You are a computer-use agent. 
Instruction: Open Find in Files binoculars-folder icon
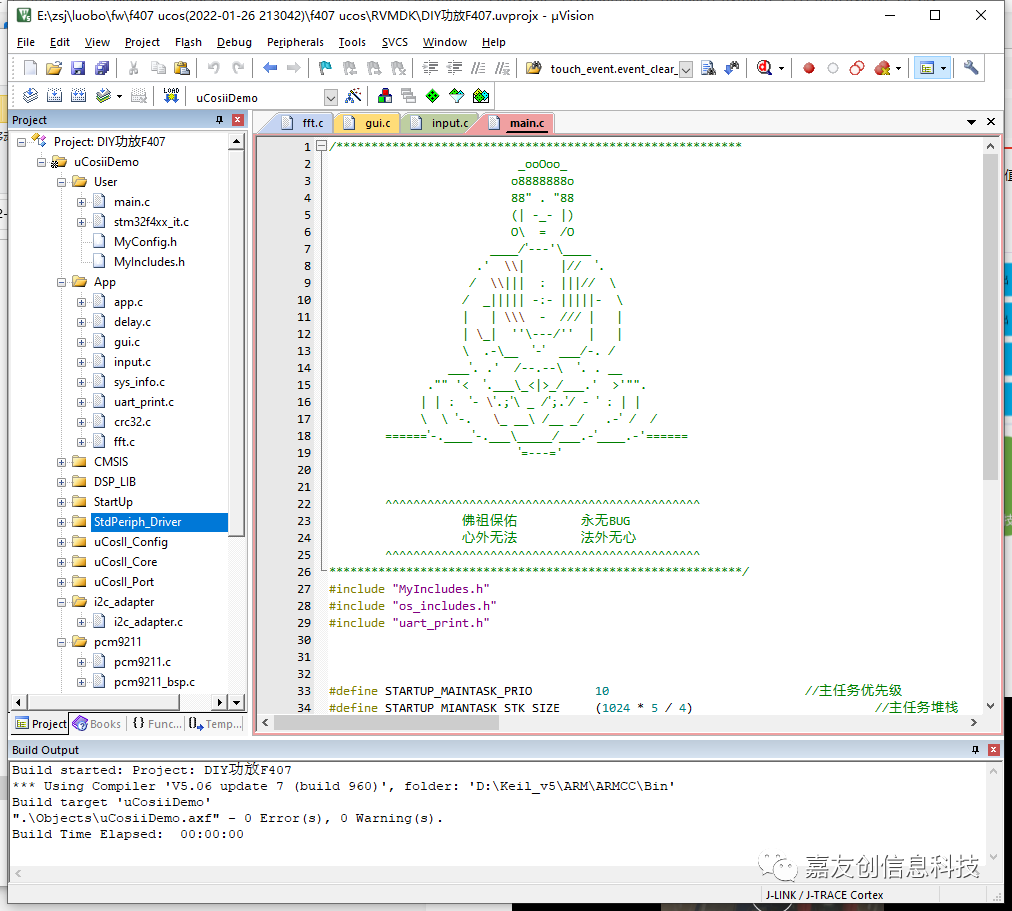click(534, 68)
